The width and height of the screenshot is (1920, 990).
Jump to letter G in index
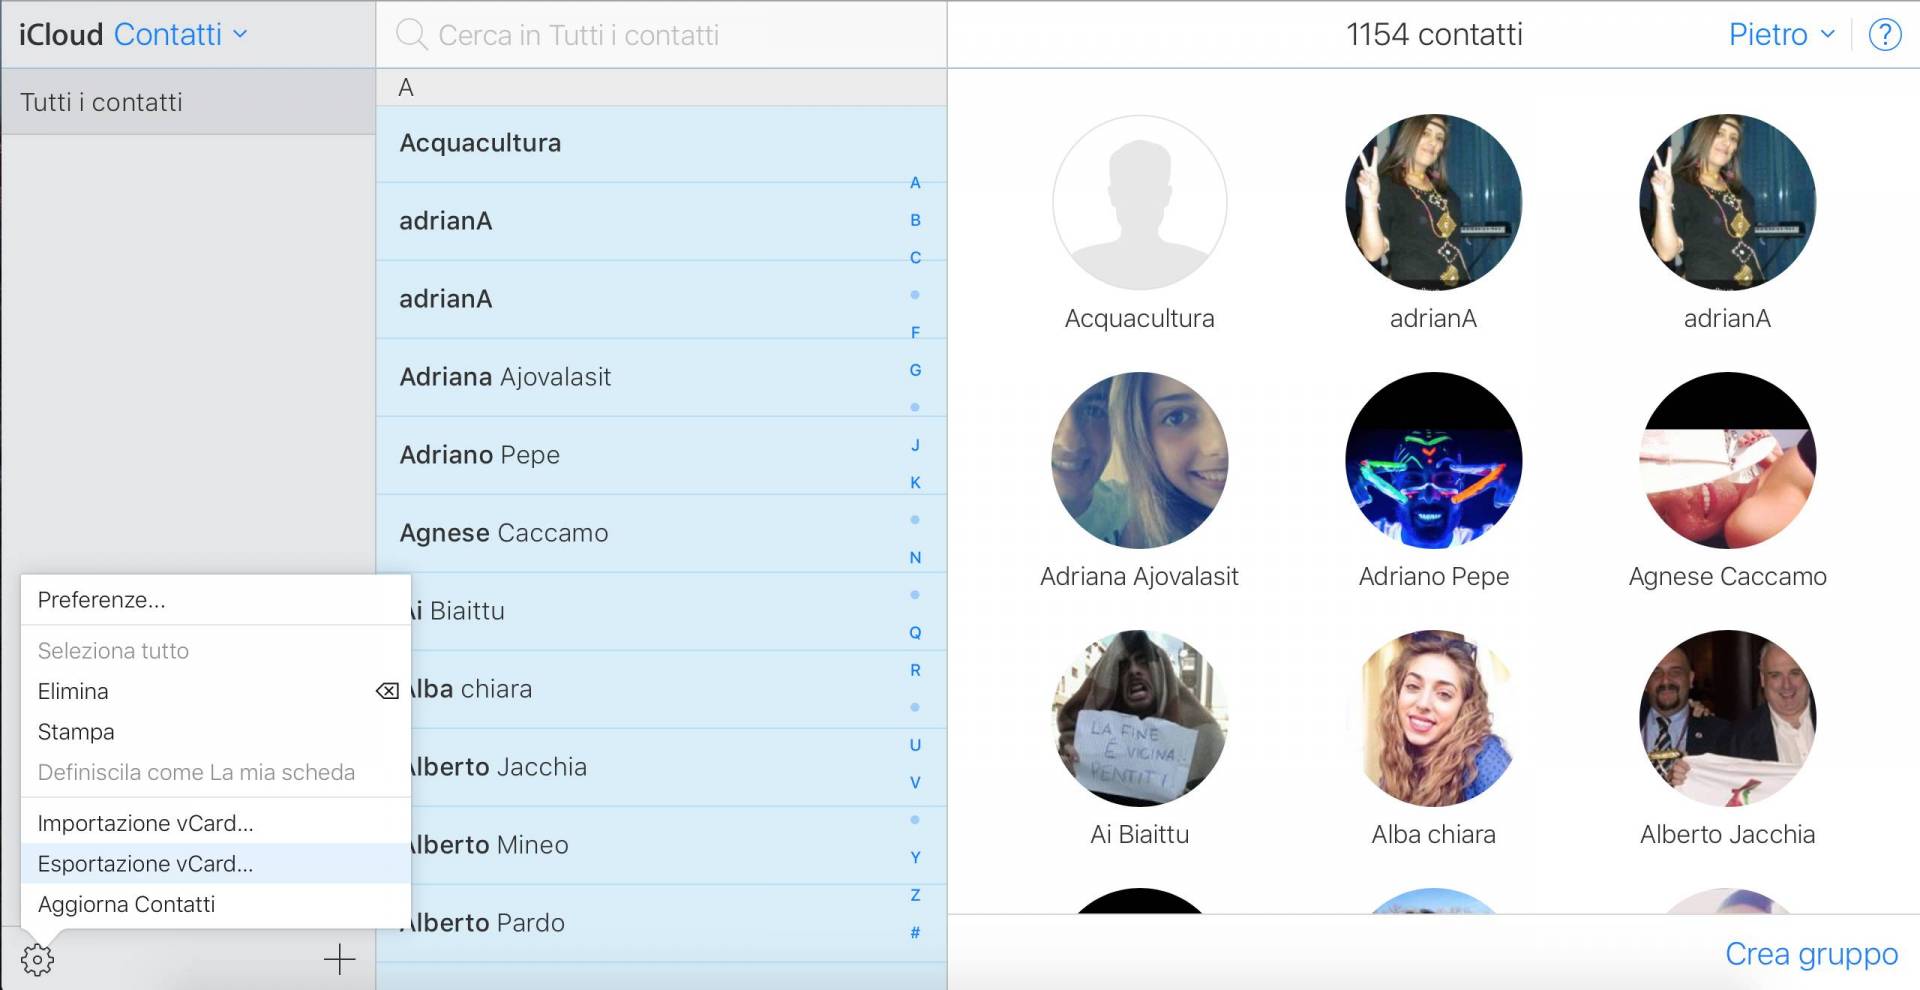click(x=915, y=370)
